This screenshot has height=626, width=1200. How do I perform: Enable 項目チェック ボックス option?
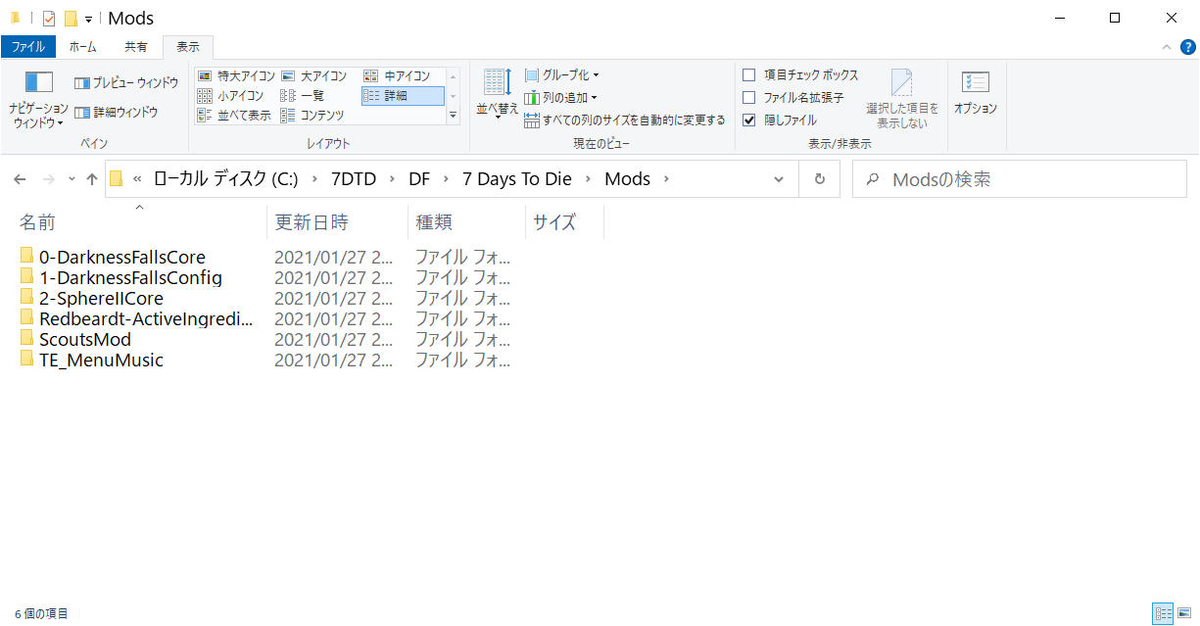(749, 75)
